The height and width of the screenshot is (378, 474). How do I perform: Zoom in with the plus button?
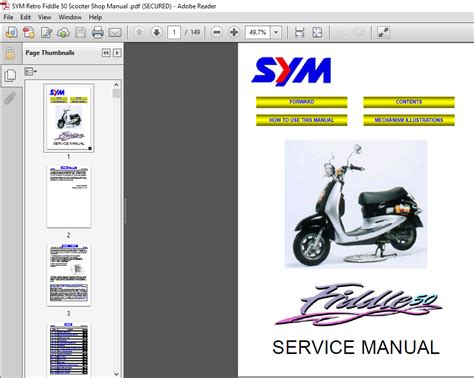(x=234, y=32)
